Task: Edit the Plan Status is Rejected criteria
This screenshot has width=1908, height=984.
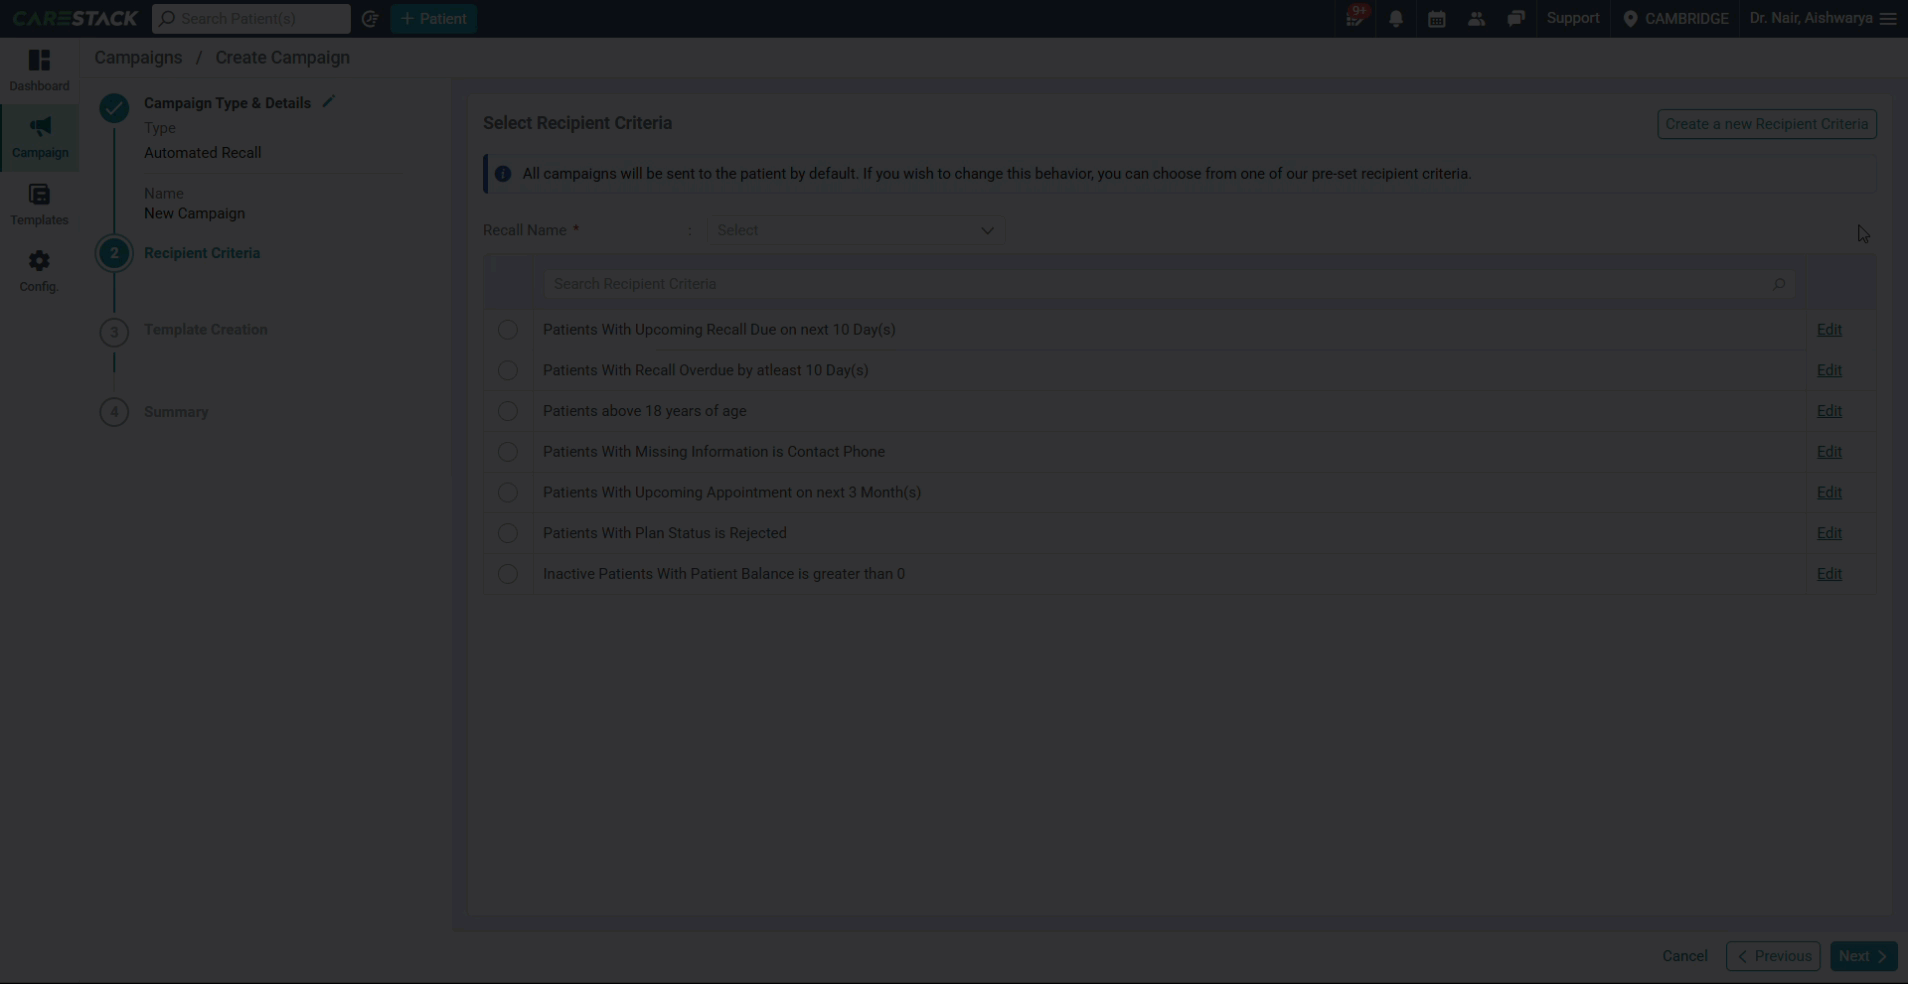Action: pos(1829,533)
